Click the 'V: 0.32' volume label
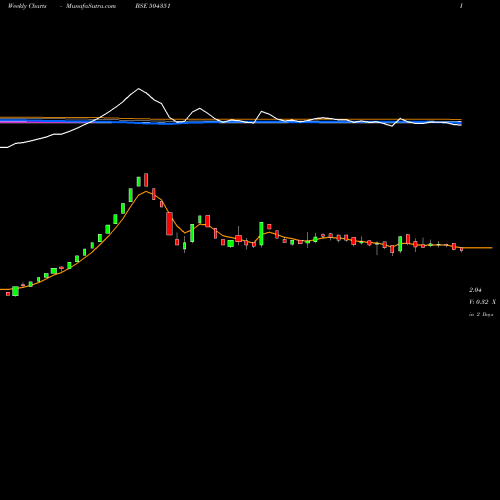 (479, 302)
